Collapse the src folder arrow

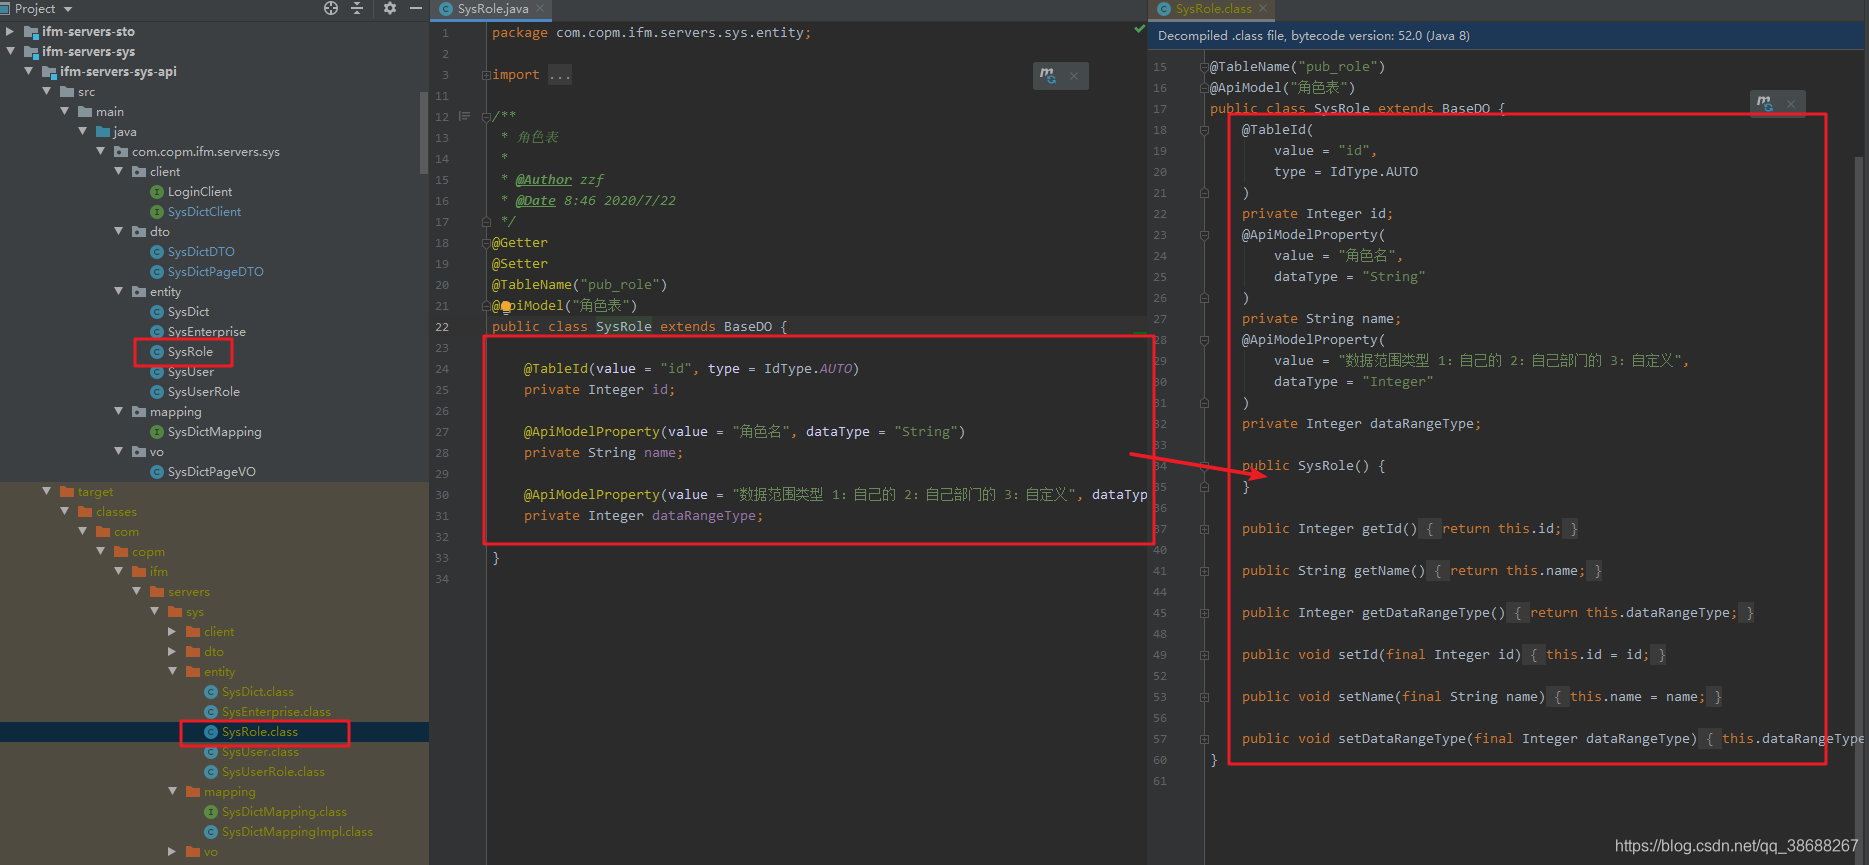(x=46, y=92)
